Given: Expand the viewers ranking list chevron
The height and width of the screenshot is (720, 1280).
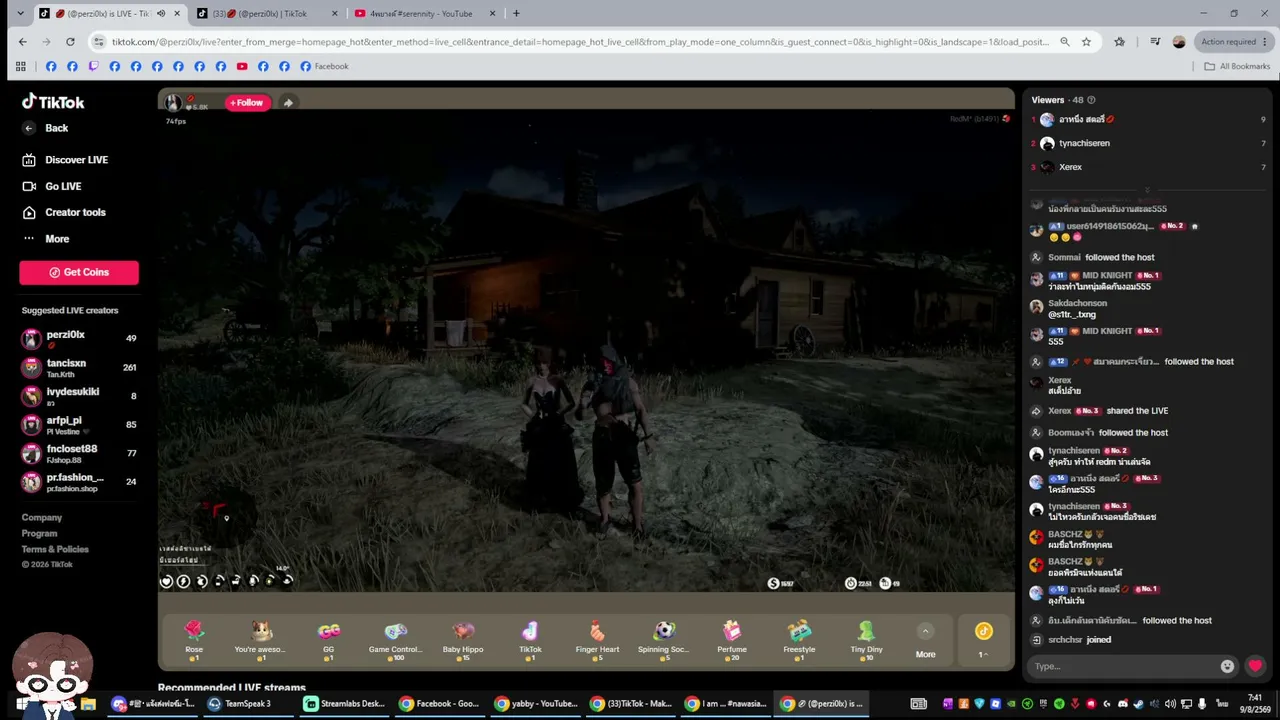Looking at the screenshot, I should 1147,190.
